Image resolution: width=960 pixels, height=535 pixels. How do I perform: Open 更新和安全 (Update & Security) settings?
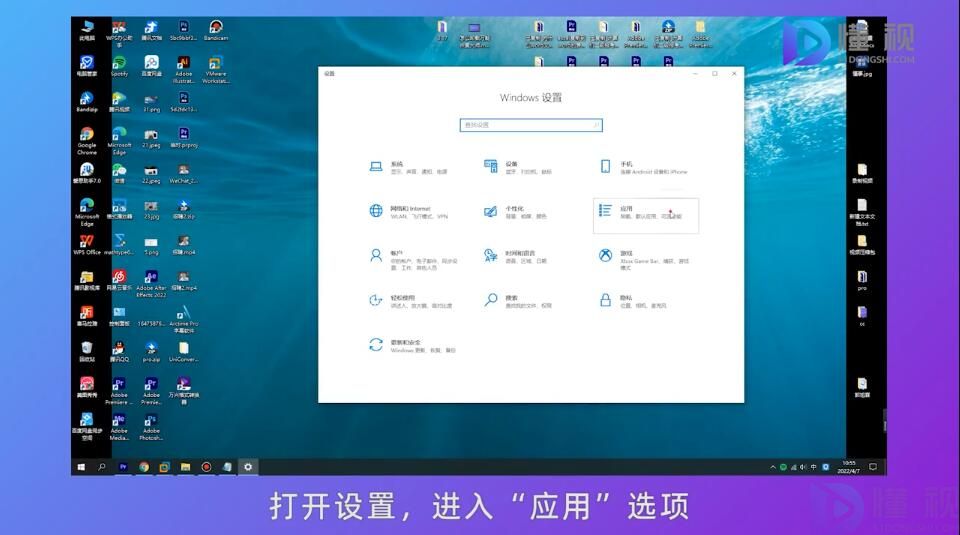pos(413,346)
